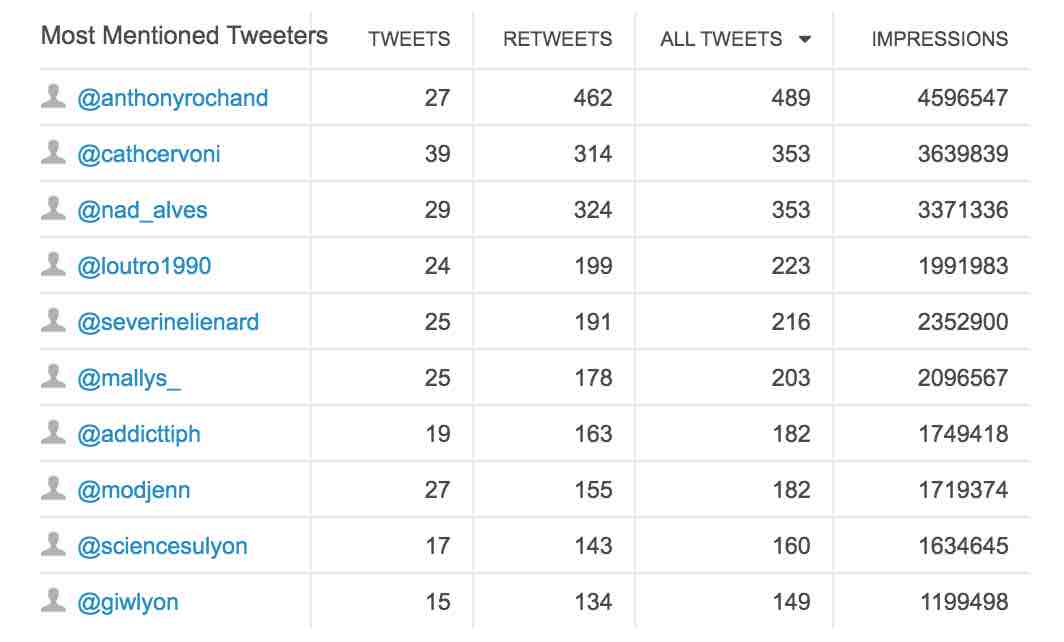Click the user icon next to @giwlyon
Image resolution: width=1064 pixels, height=642 pixels.
53,601
